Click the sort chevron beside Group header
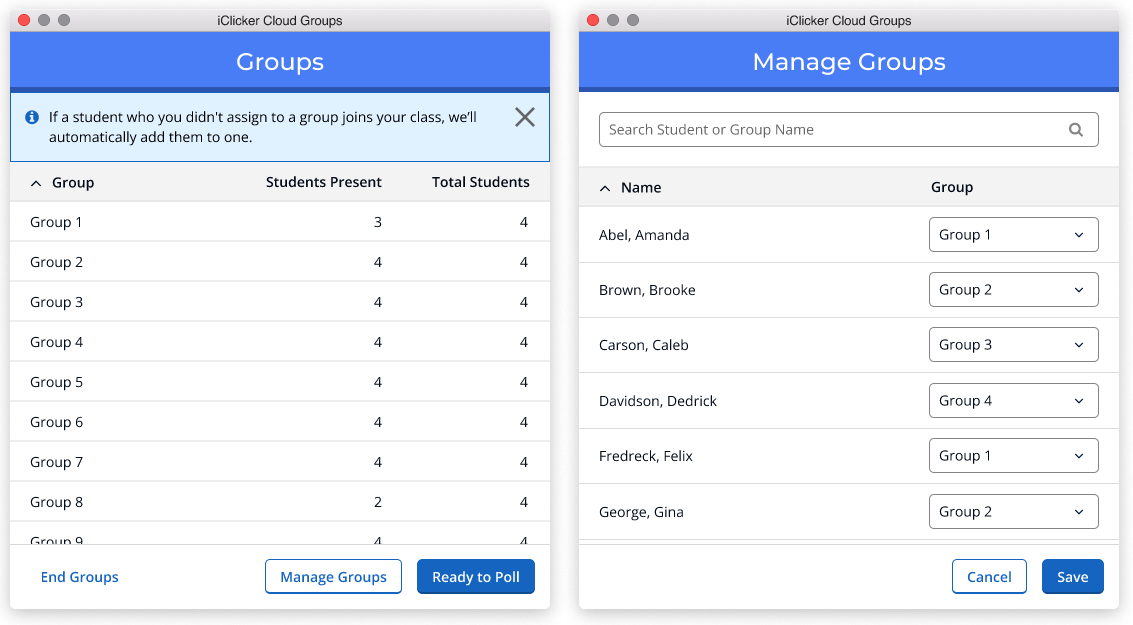 36,182
